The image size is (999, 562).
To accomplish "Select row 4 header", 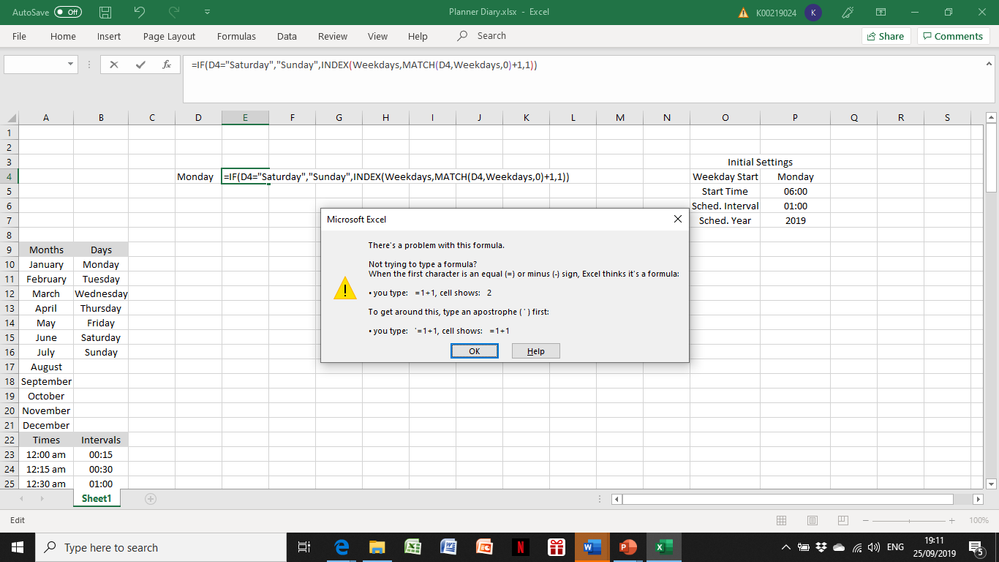I will pos(9,177).
